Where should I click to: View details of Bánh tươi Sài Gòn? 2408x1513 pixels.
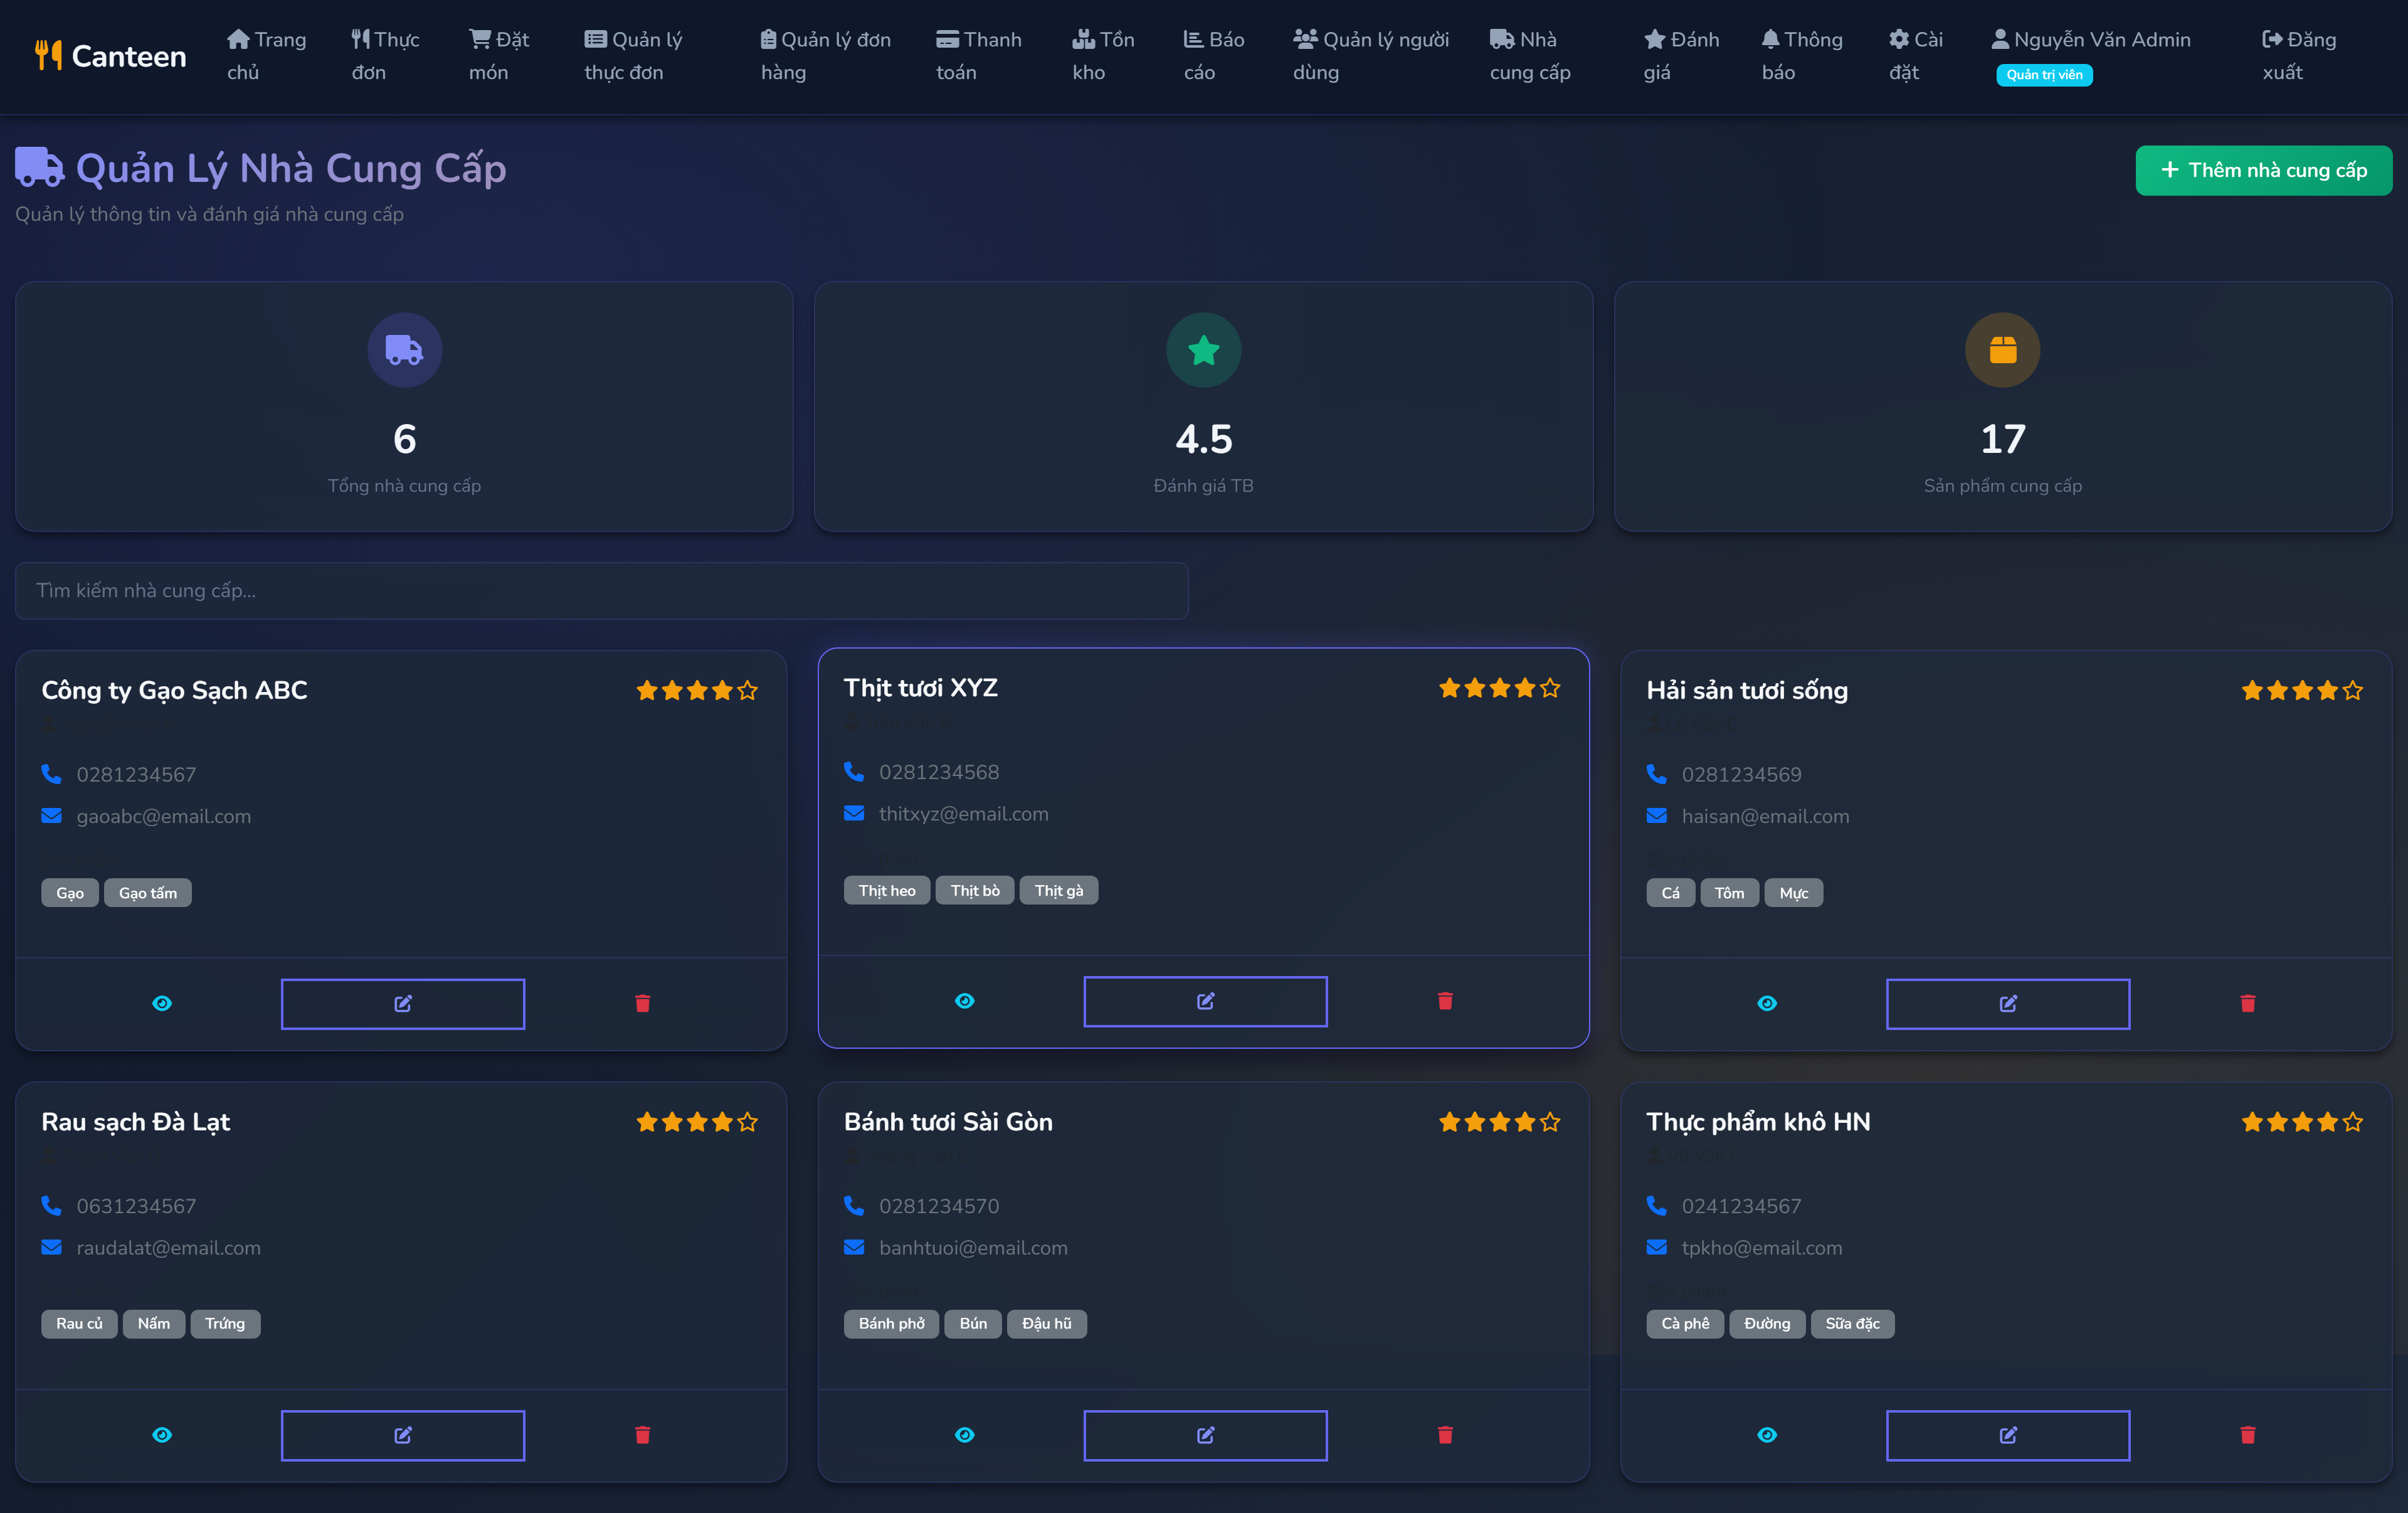point(965,1435)
